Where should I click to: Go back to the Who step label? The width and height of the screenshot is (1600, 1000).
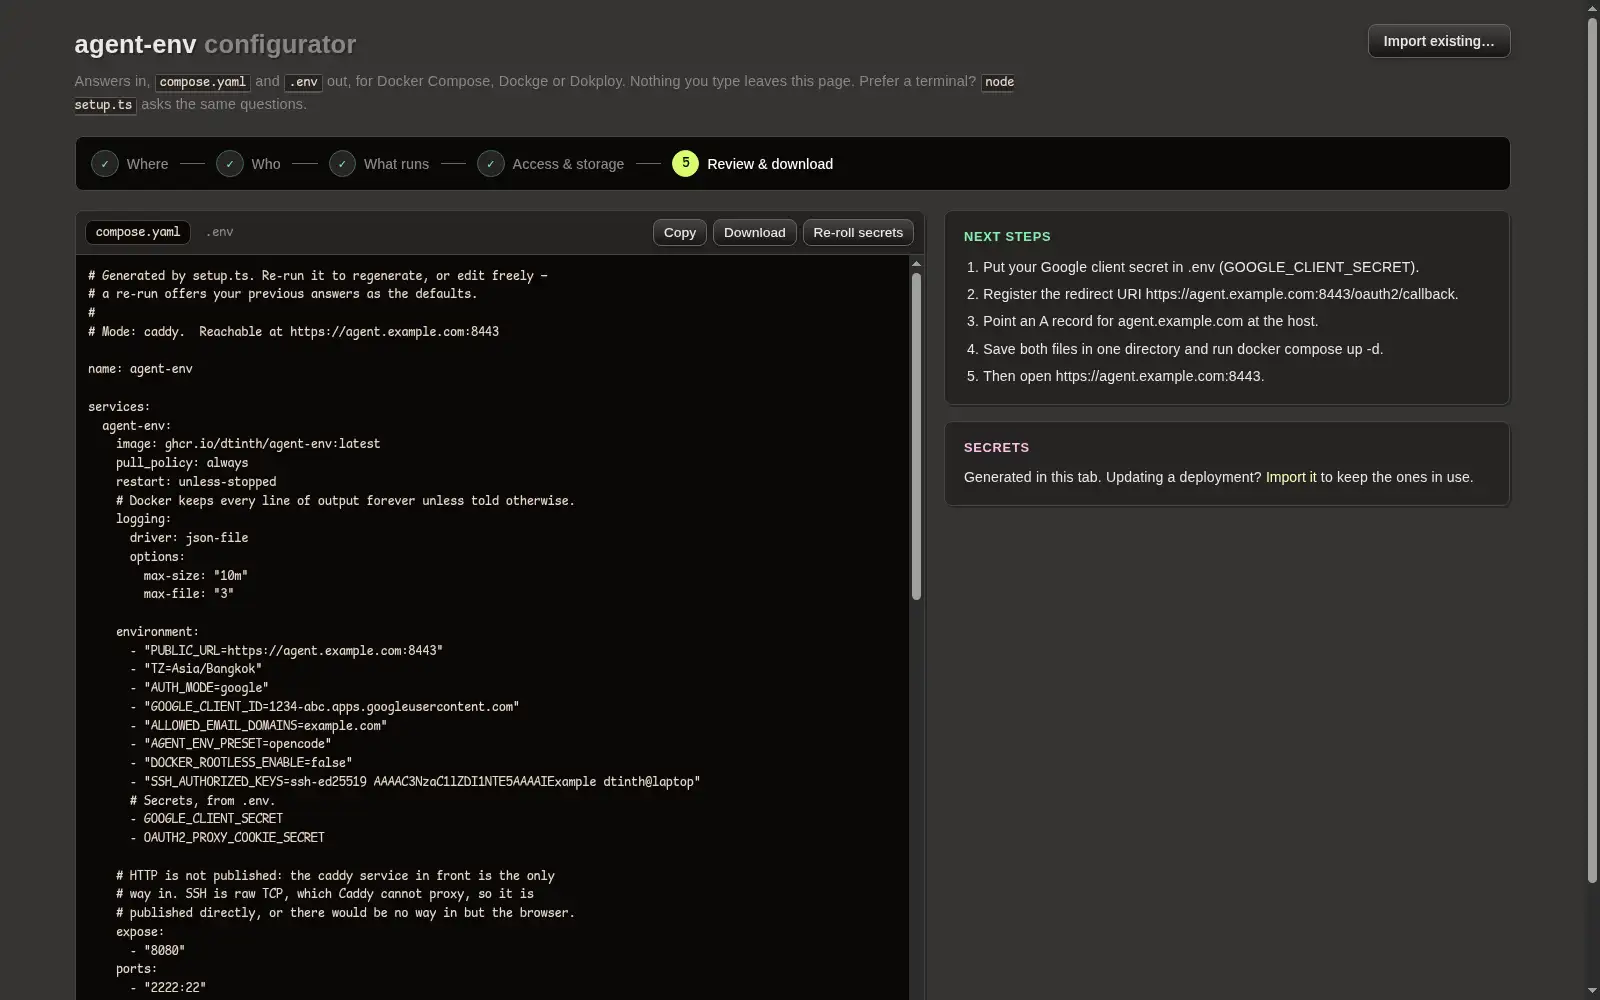[x=266, y=164]
